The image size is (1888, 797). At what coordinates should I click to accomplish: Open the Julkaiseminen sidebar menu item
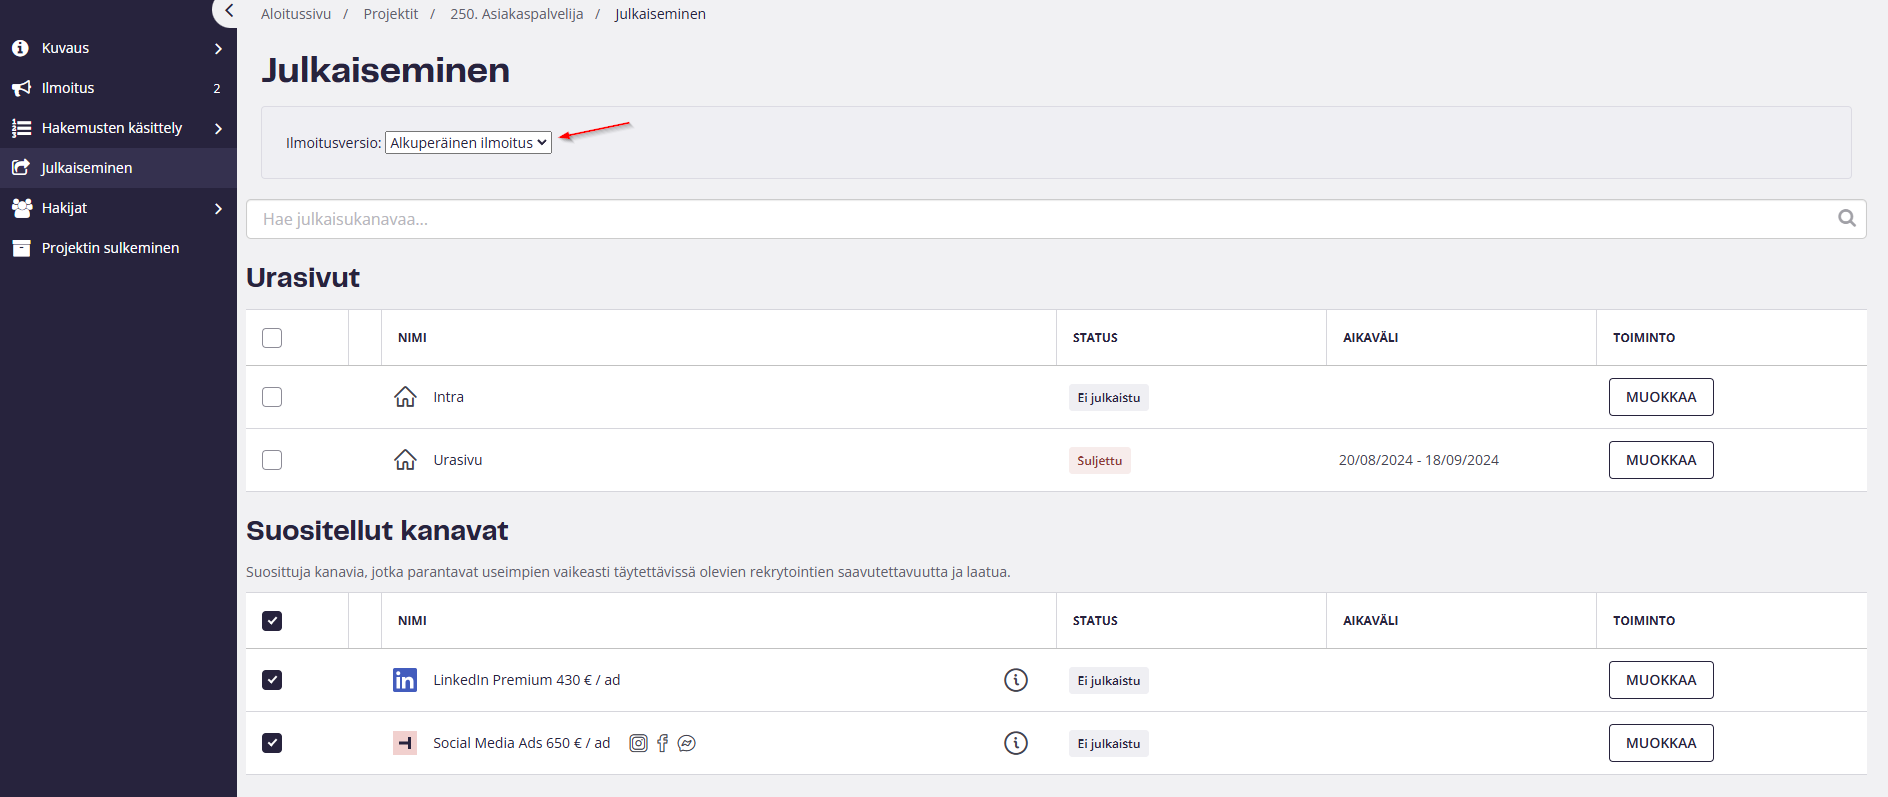point(118,168)
